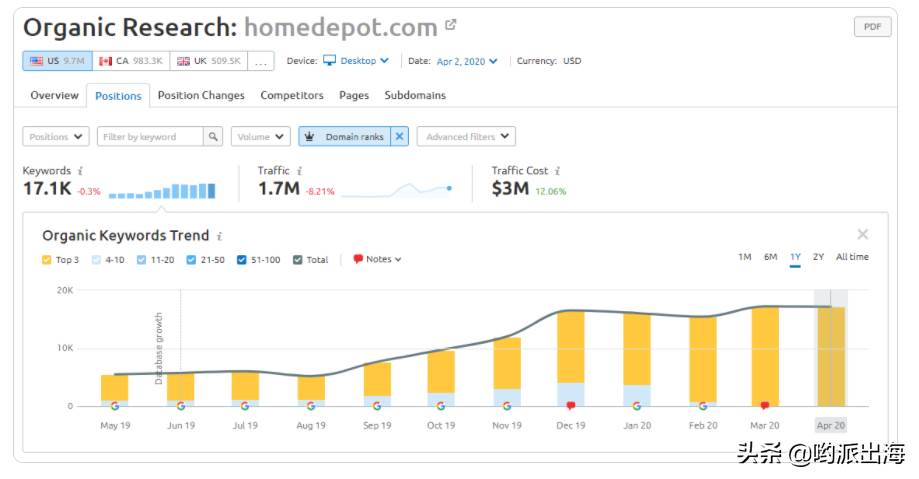Click the Sep 19 chart bar
The height and width of the screenshot is (479, 919).
pyautogui.click(x=377, y=385)
